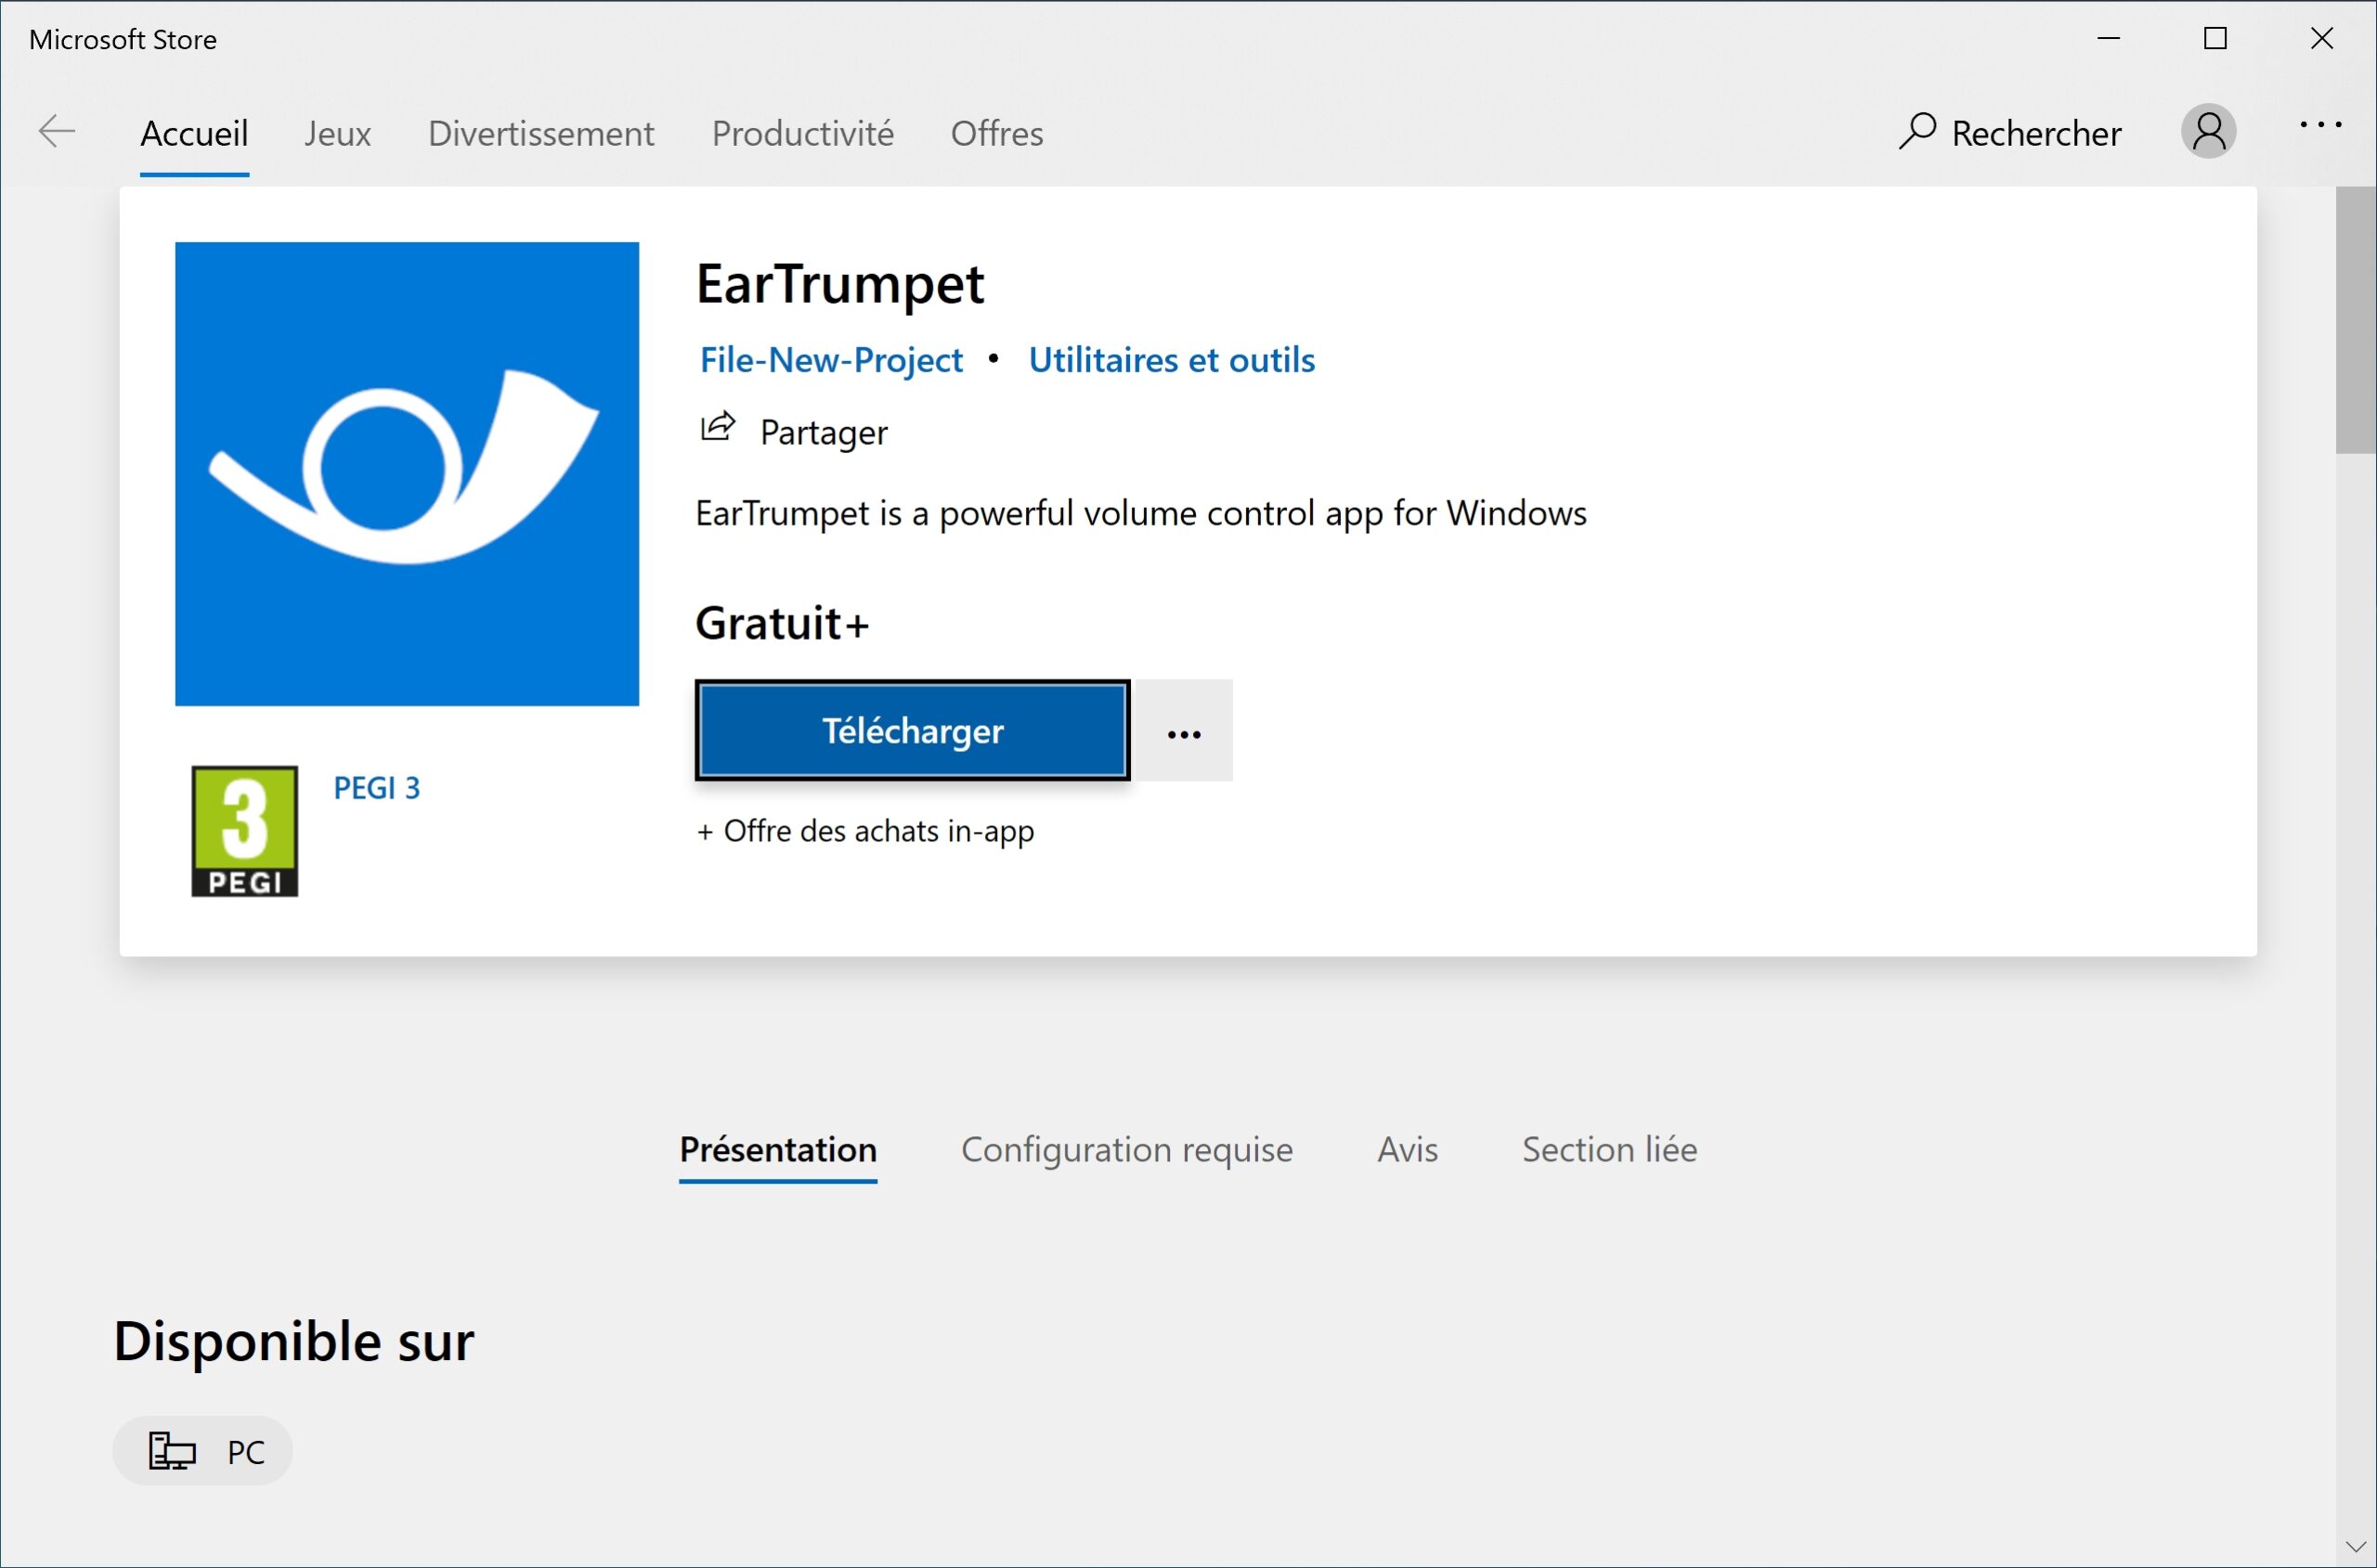Click the Télécharger button
The height and width of the screenshot is (1568, 2377).
913,731
